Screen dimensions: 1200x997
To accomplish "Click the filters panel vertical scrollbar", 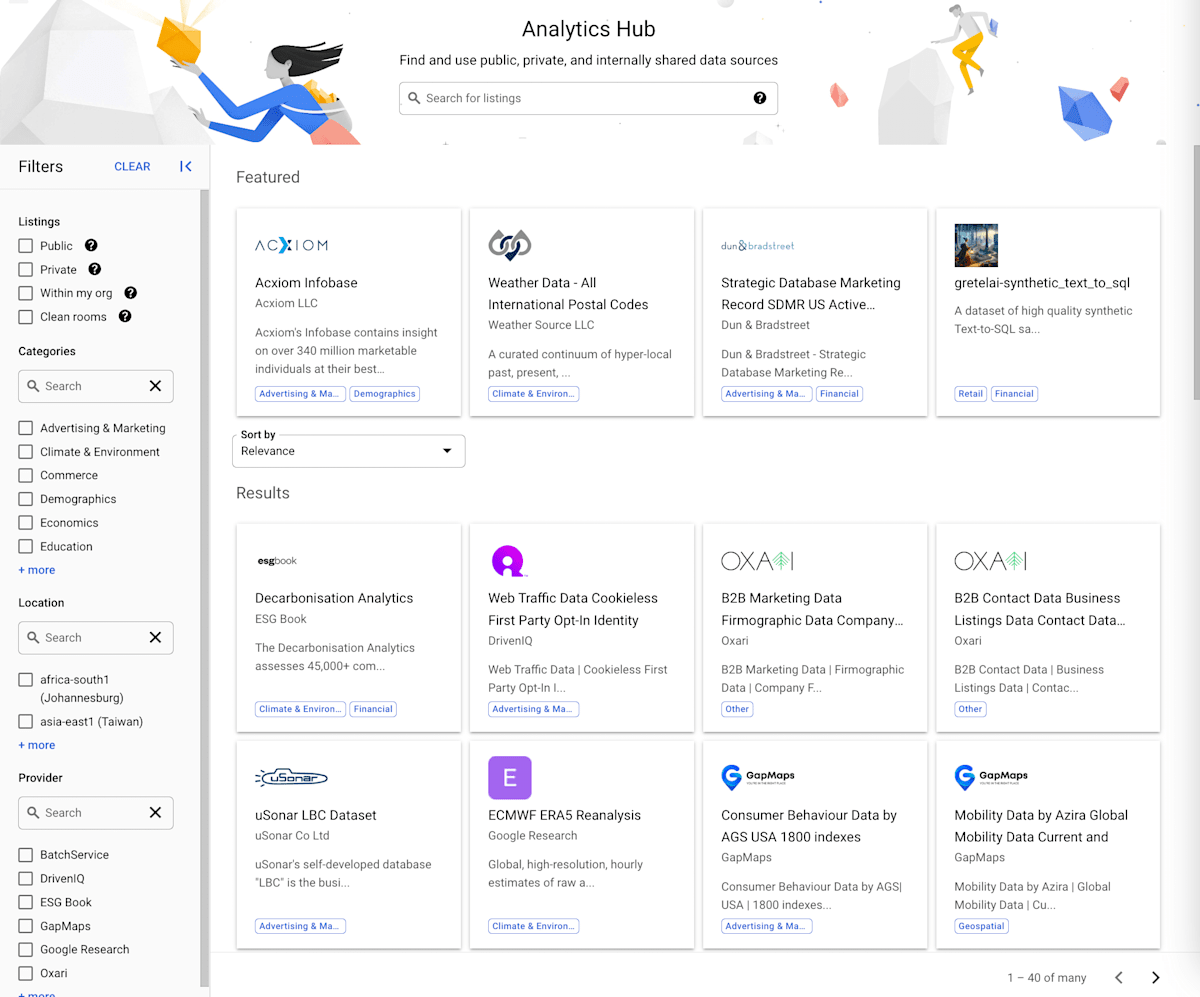I will coord(205,590).
